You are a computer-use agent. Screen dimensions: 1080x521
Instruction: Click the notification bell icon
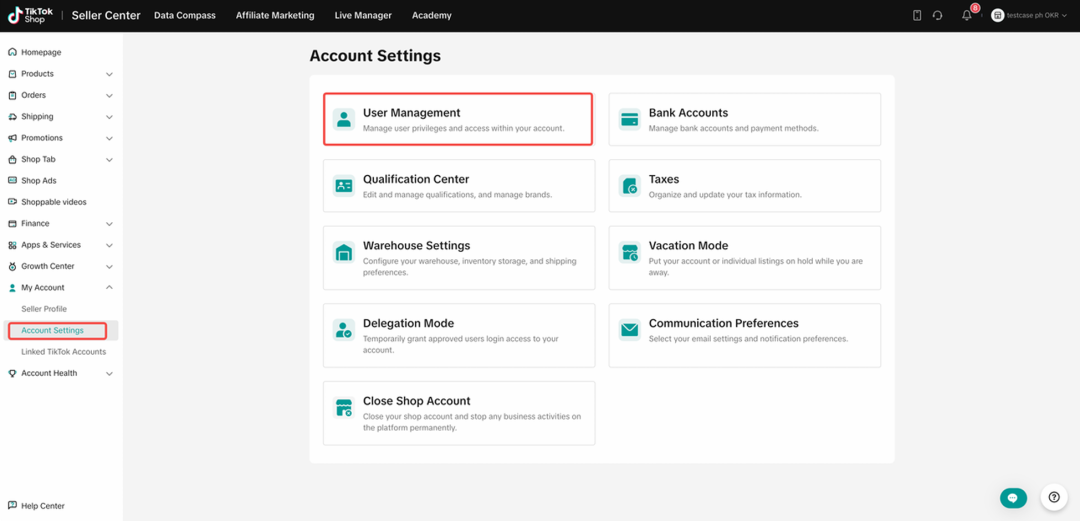point(967,15)
